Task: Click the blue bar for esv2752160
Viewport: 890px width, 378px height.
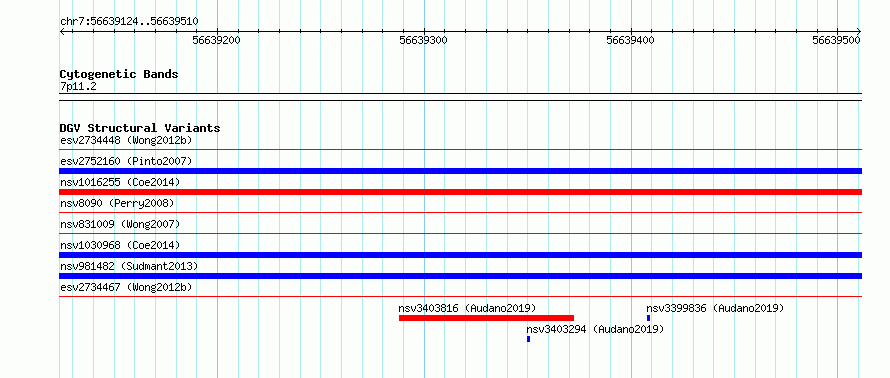Action: [x=460, y=171]
